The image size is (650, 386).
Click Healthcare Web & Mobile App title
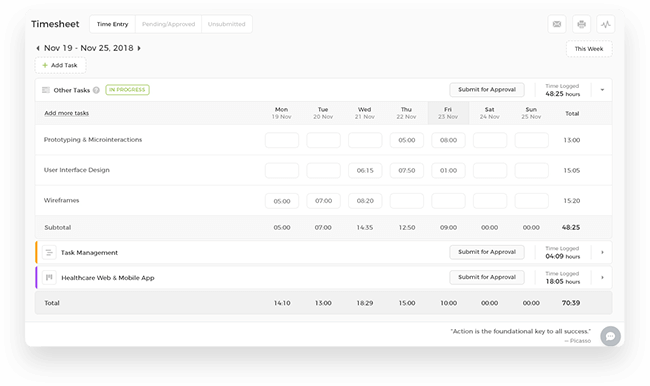108,278
